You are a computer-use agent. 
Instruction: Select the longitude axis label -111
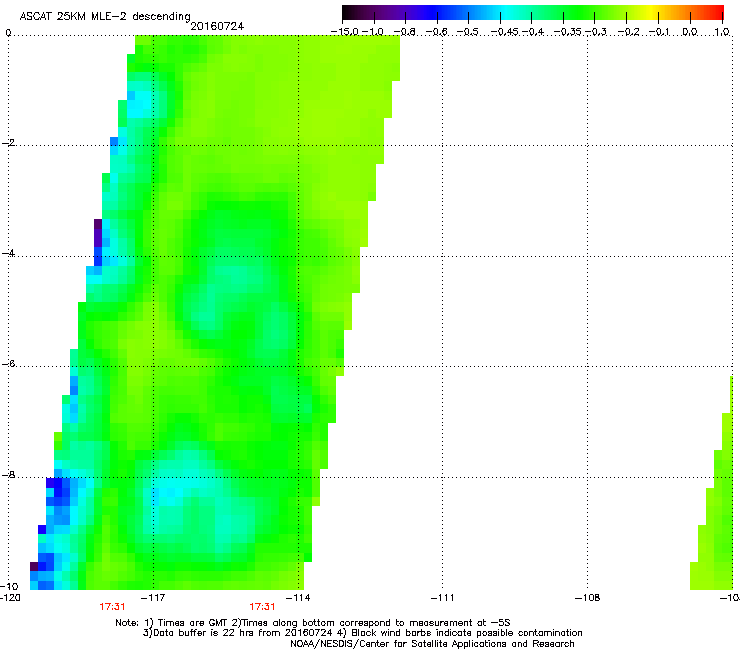(x=443, y=598)
